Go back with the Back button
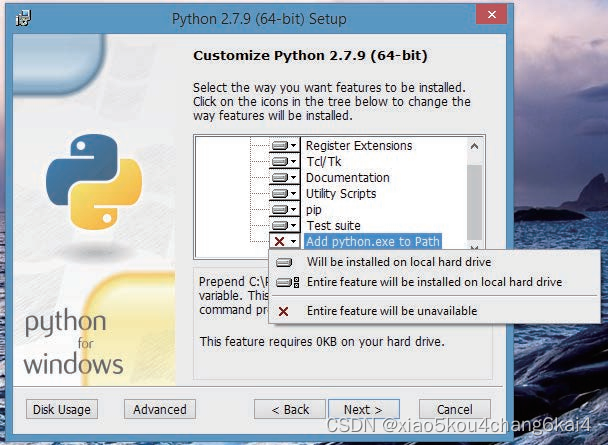This screenshot has height=445, width=608. click(x=290, y=409)
